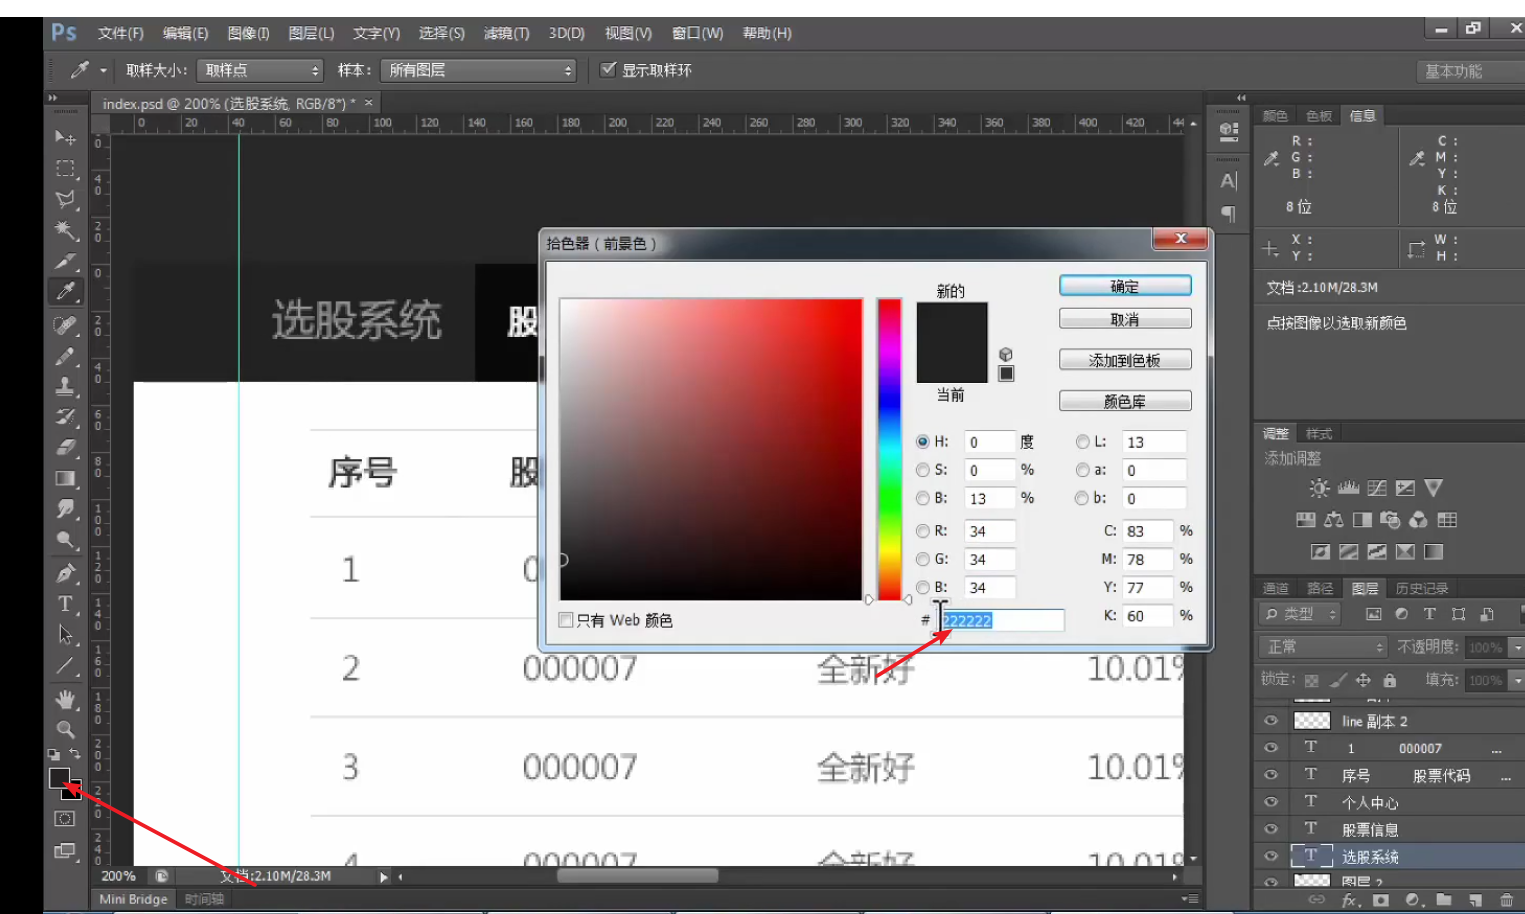Select the Brush tool
The height and width of the screenshot is (914, 1525).
pyautogui.click(x=65, y=356)
